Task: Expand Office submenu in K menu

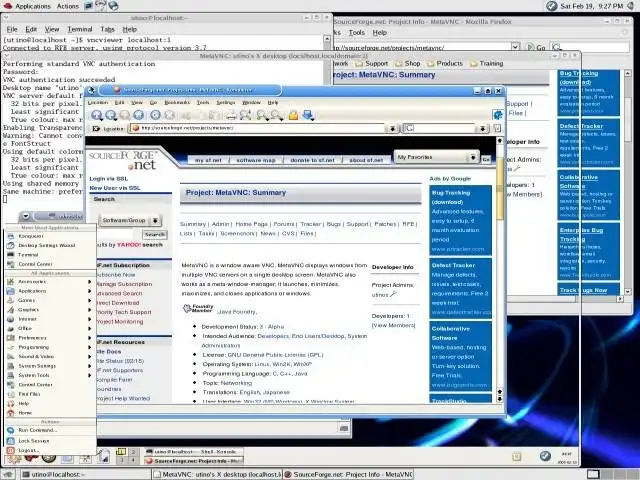Action: [x=49, y=329]
